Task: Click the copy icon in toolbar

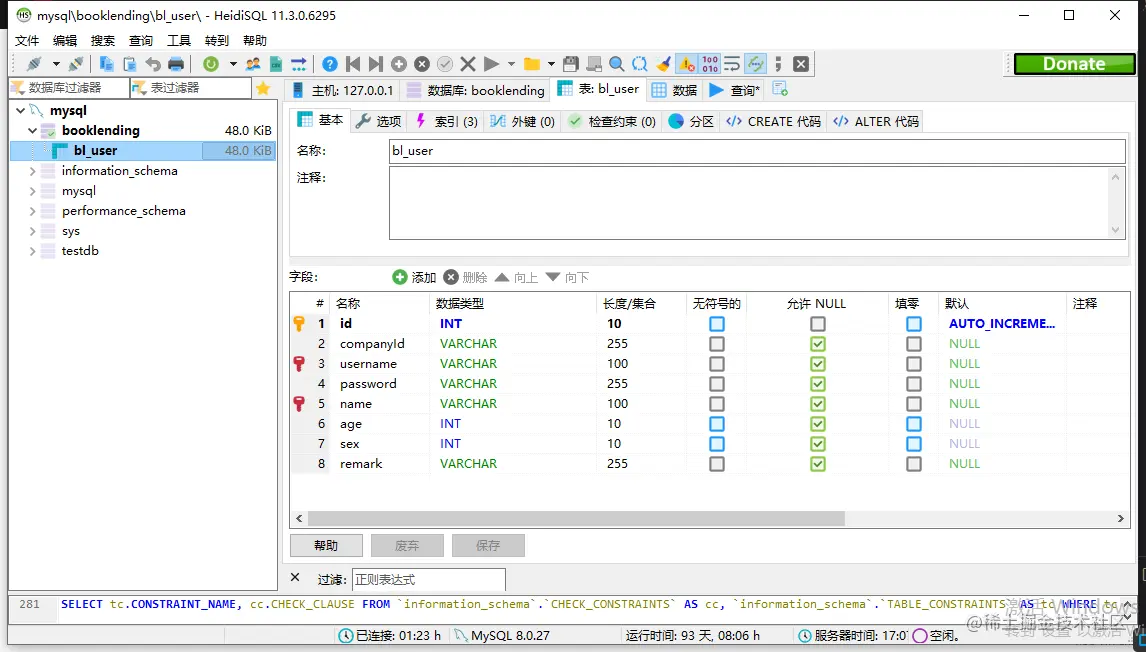Action: tap(107, 64)
